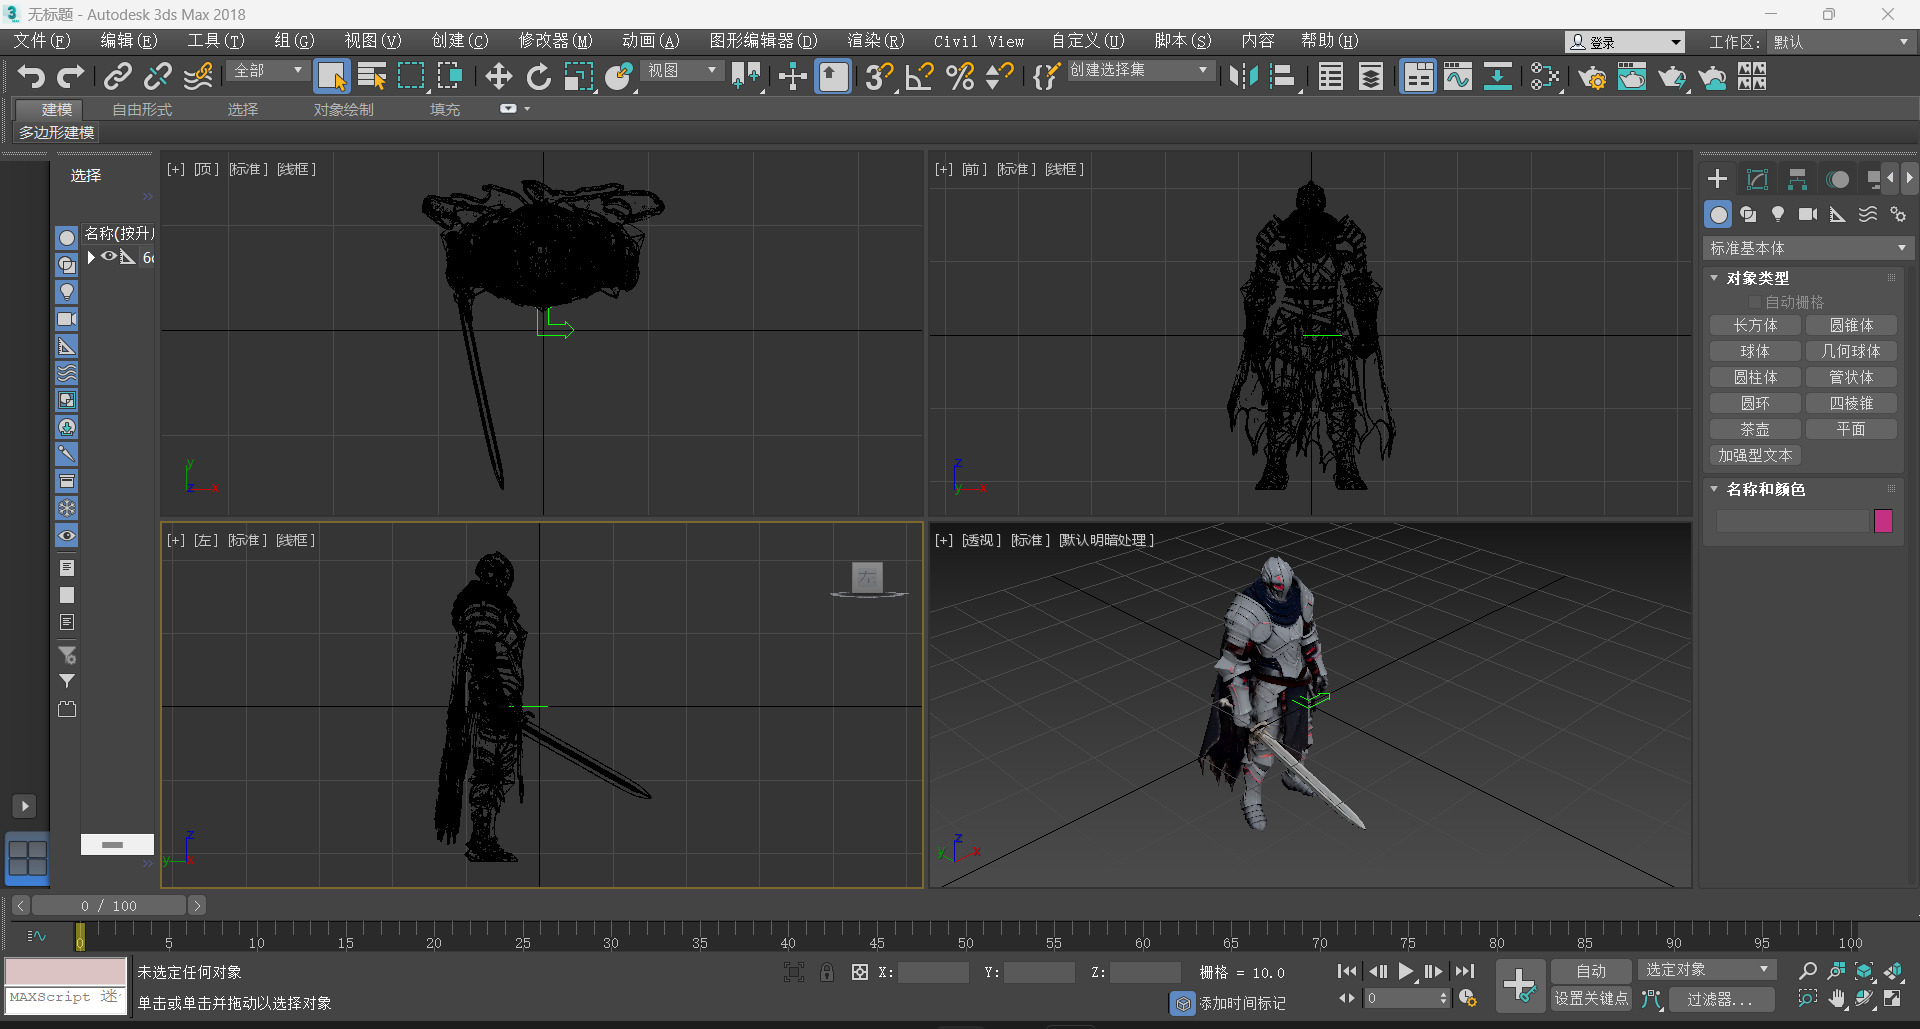Open the 创建选择集 dropdown
This screenshot has height=1029, width=1920.
1140,71
